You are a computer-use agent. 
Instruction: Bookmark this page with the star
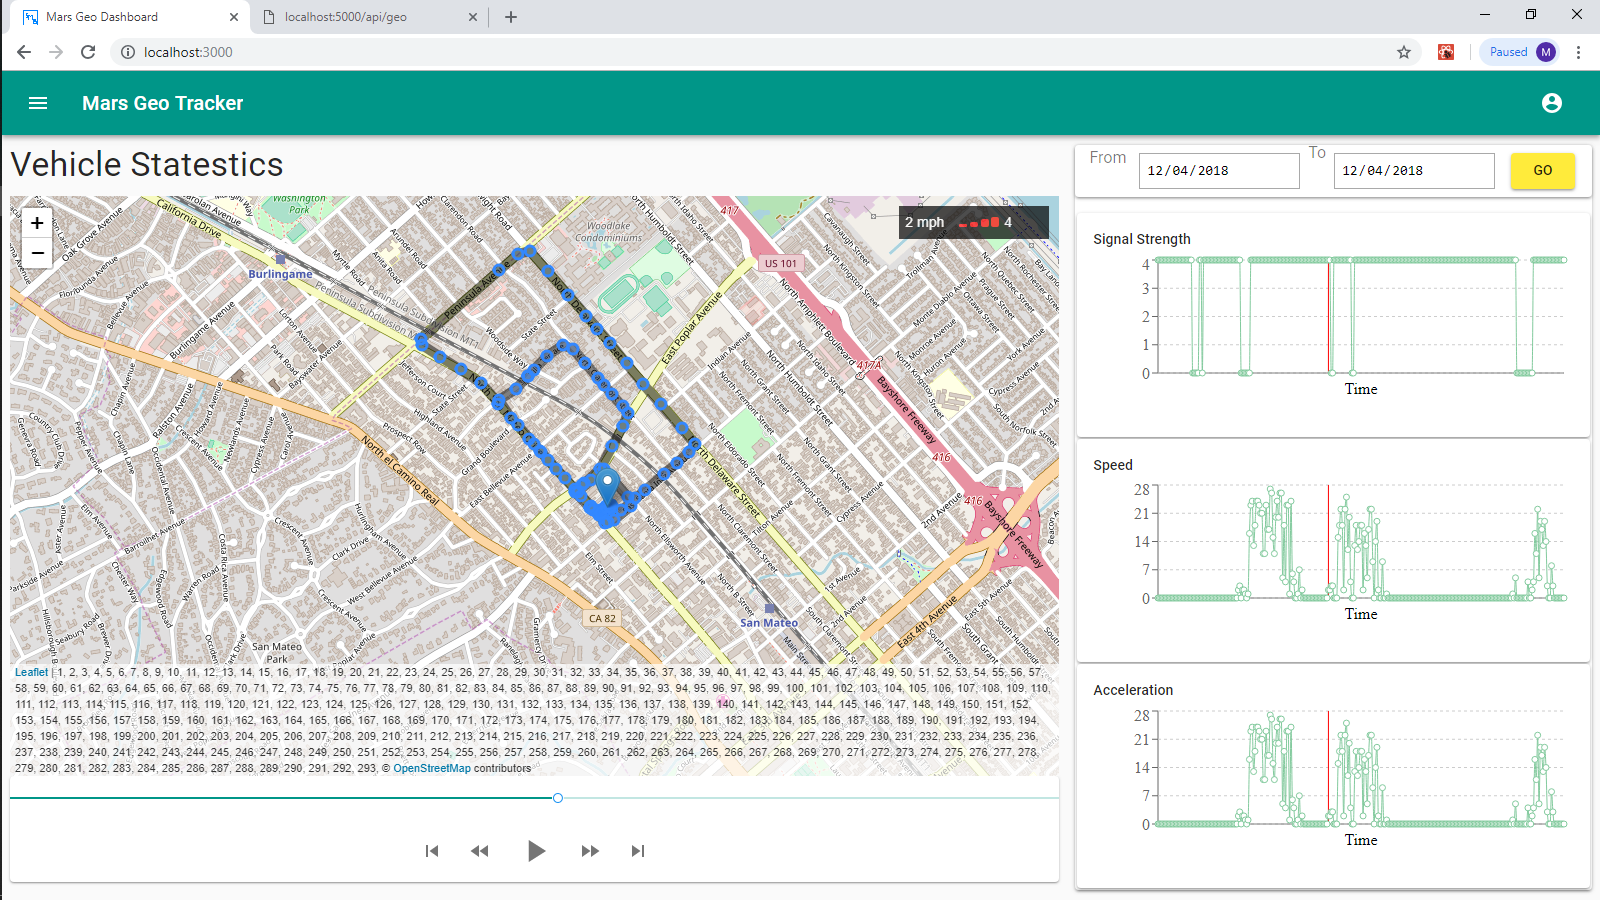1404,52
